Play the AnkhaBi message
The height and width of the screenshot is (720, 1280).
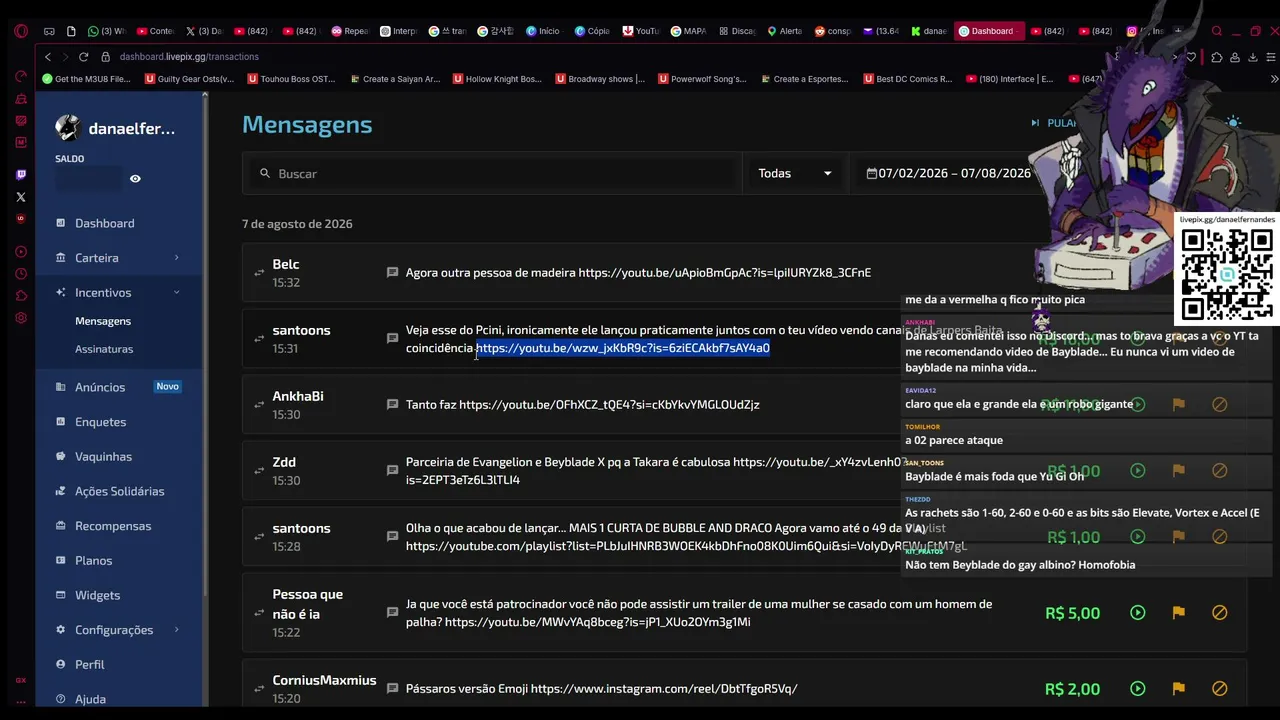pos(1138,404)
